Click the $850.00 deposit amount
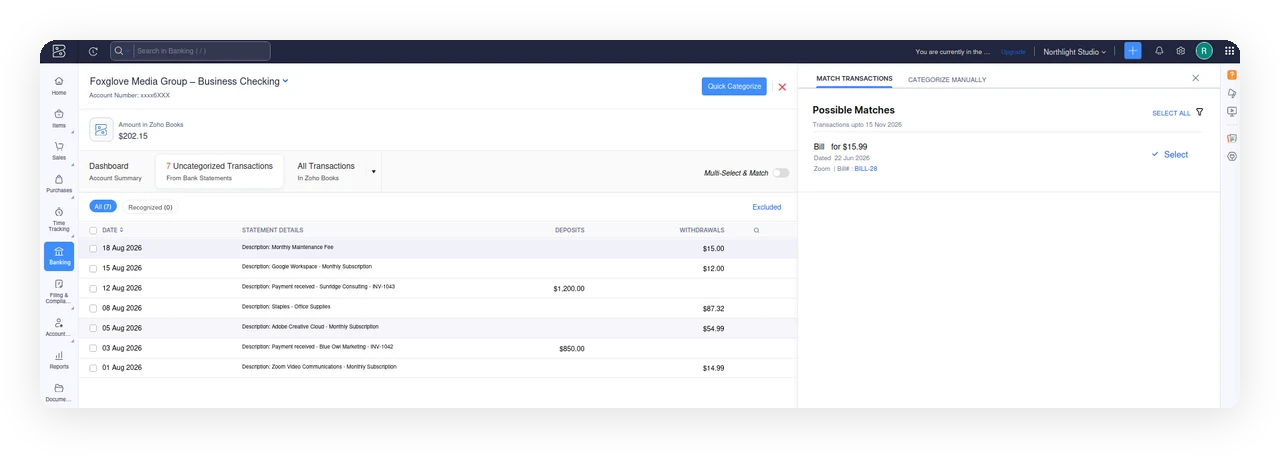The height and width of the screenshot is (456, 1280). coord(572,348)
